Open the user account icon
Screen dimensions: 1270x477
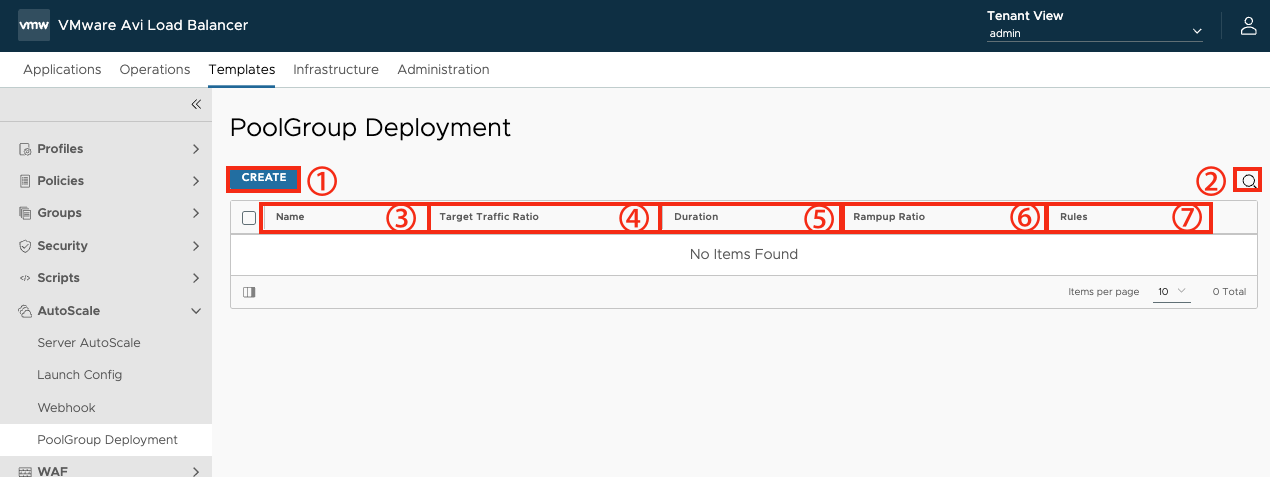(x=1248, y=26)
